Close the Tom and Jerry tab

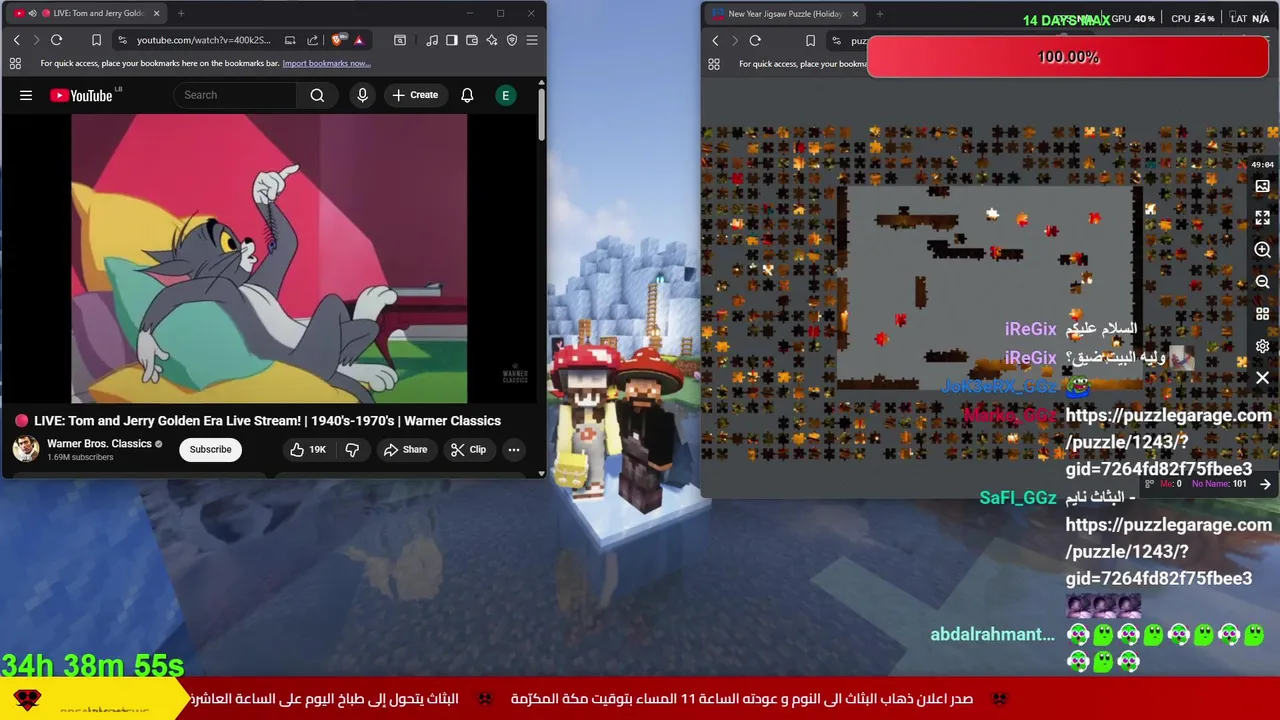coord(156,13)
